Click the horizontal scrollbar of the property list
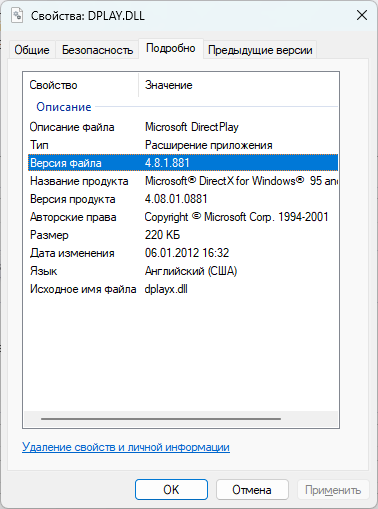The height and width of the screenshot is (509, 378). [161, 419]
